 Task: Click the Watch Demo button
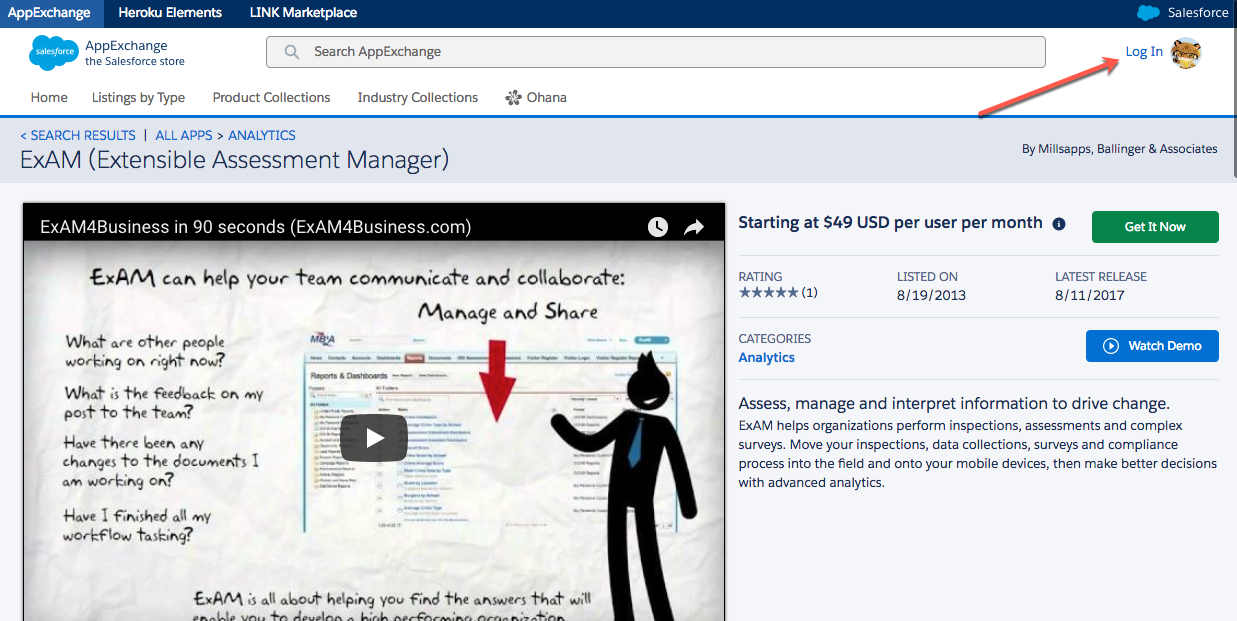tap(1152, 346)
